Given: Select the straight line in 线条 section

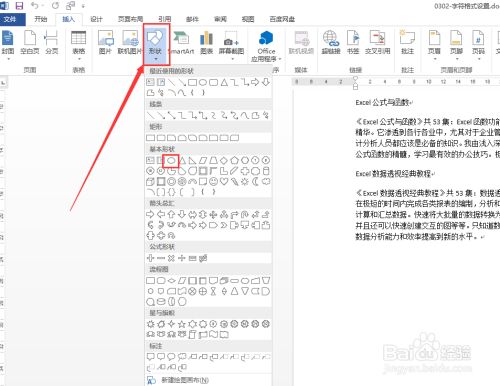Looking at the screenshot, I should 150,115.
